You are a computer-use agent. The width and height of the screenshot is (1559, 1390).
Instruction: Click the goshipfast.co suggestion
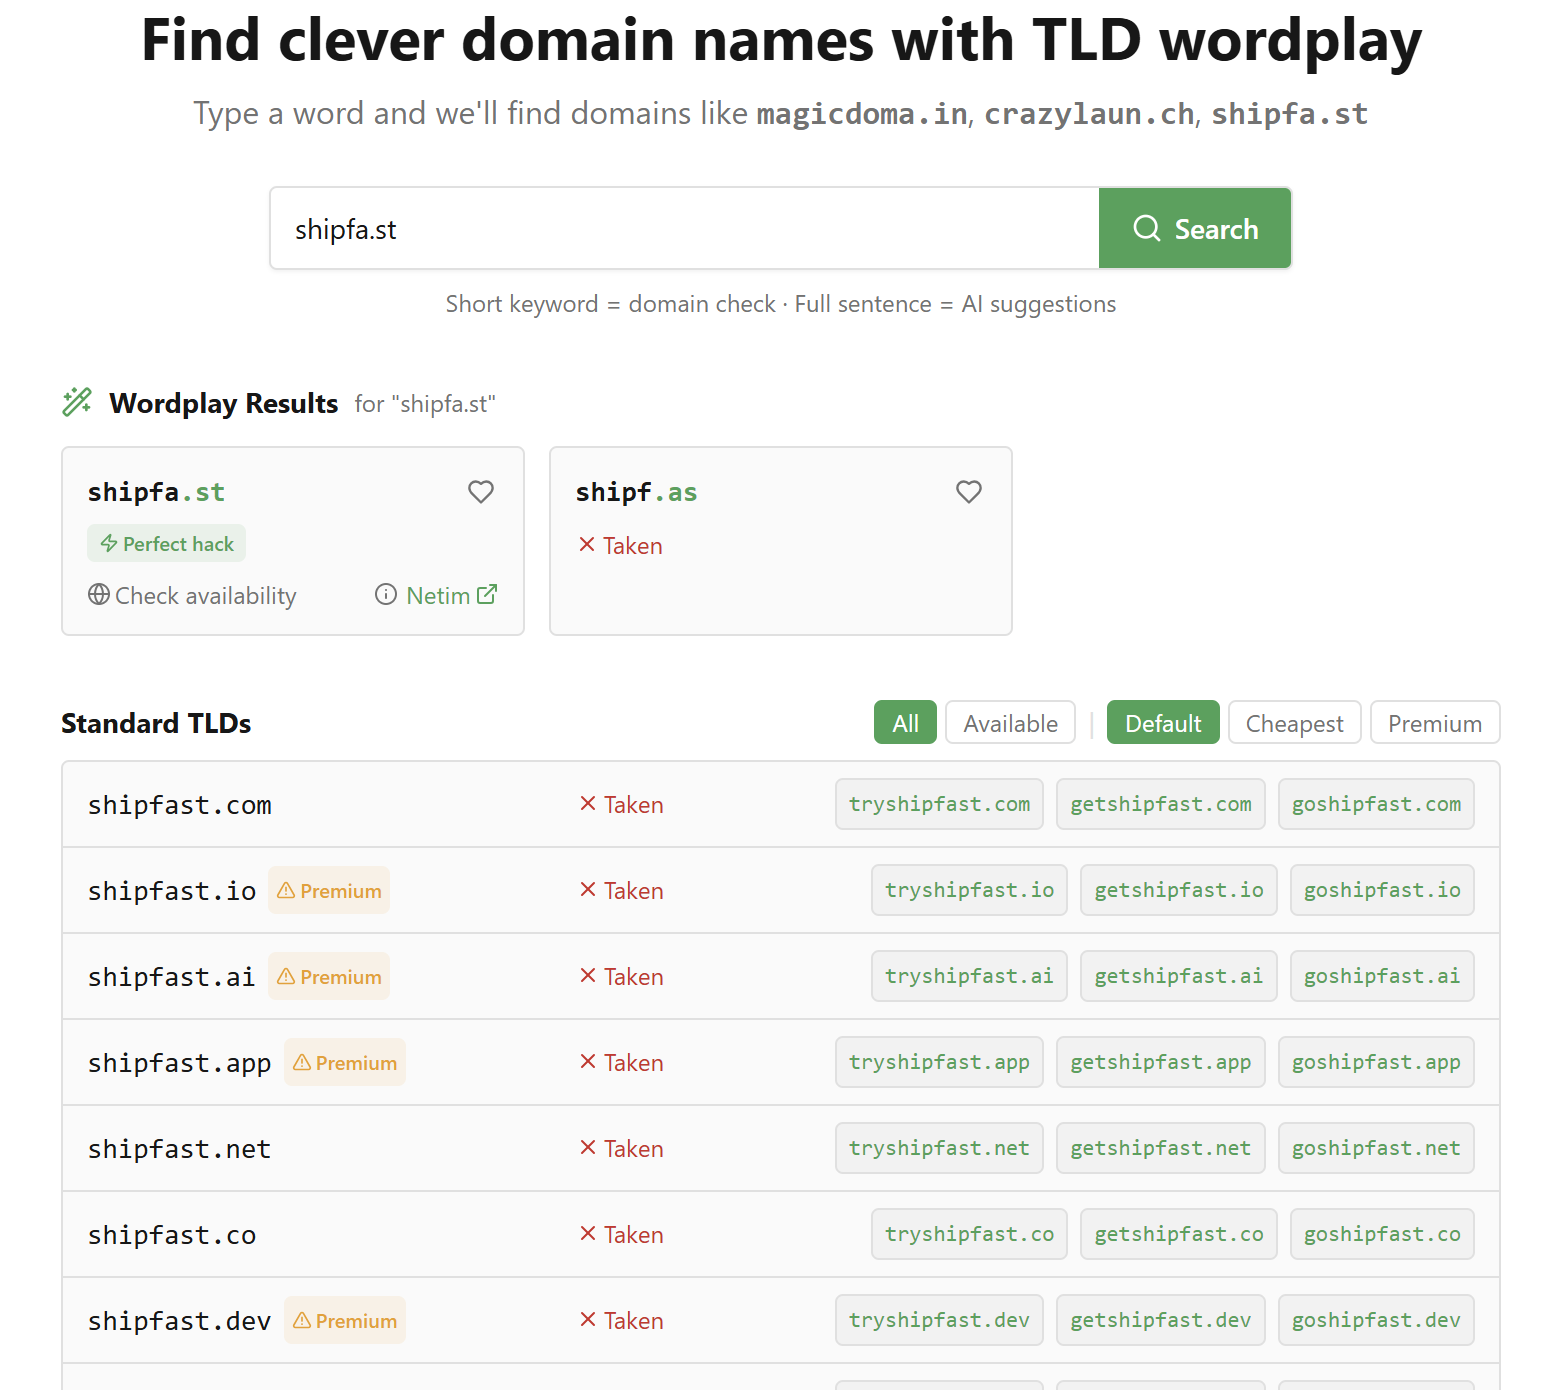[x=1382, y=1234]
